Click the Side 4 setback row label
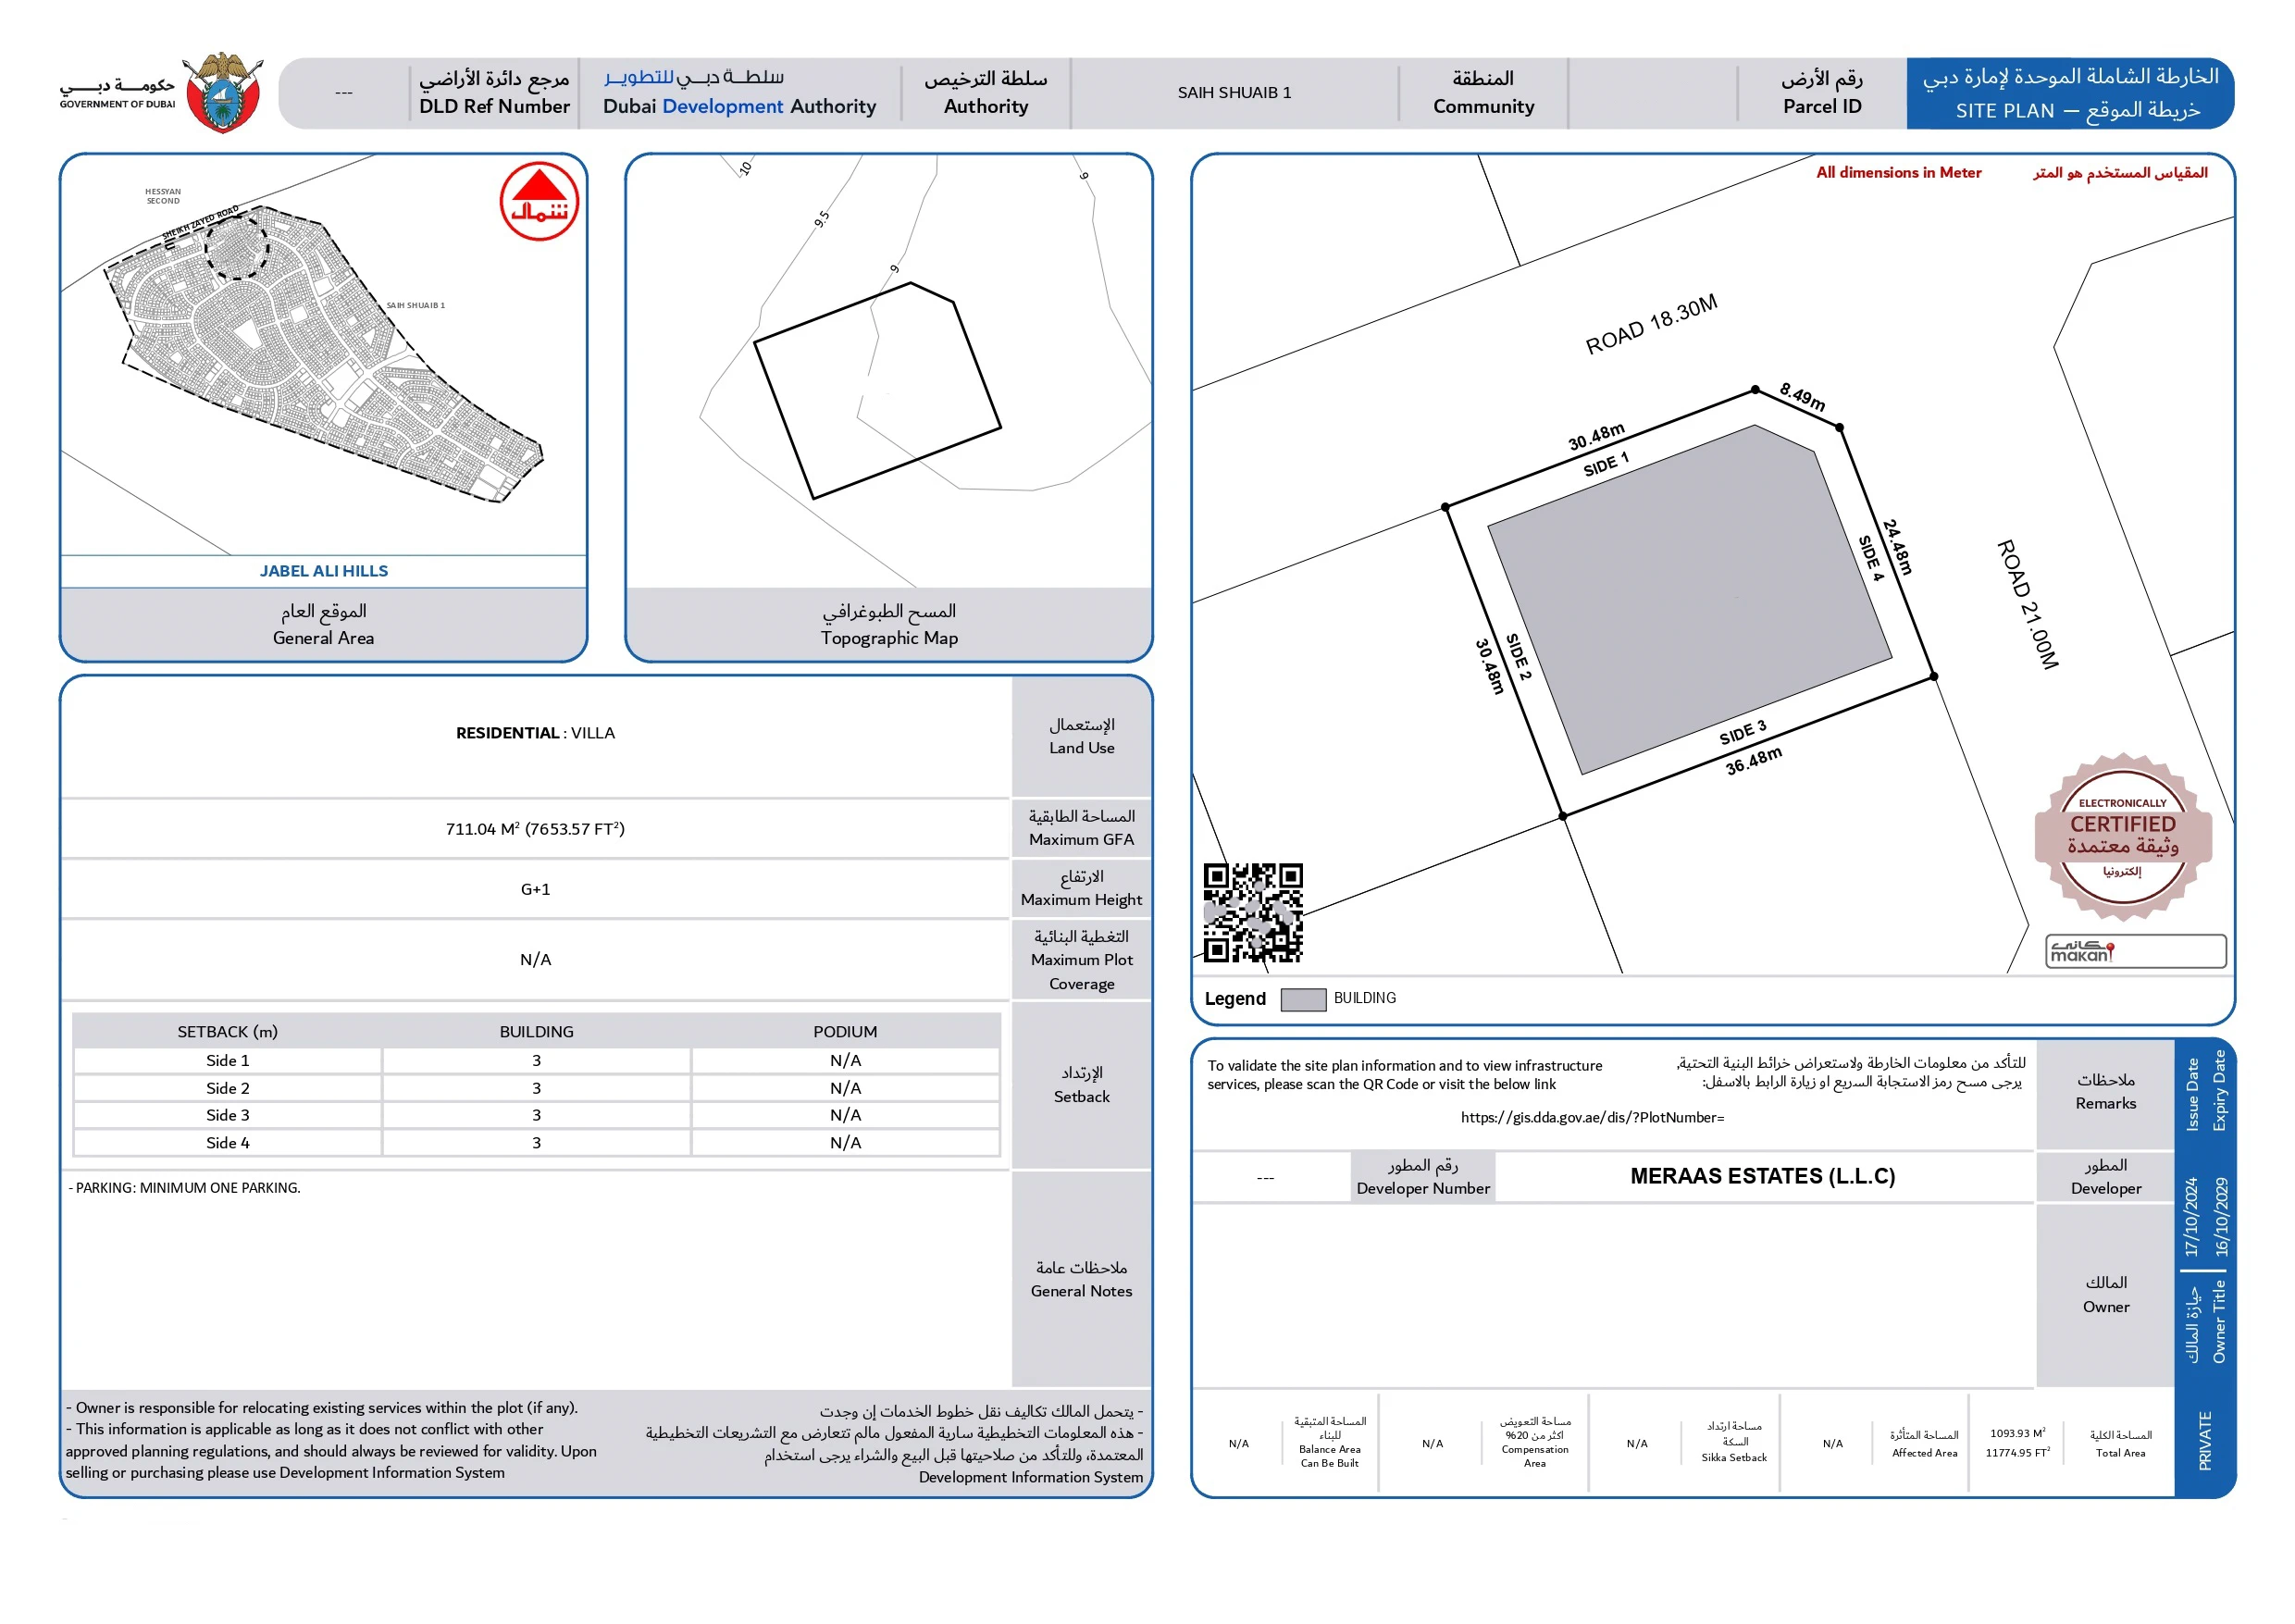 point(228,1143)
